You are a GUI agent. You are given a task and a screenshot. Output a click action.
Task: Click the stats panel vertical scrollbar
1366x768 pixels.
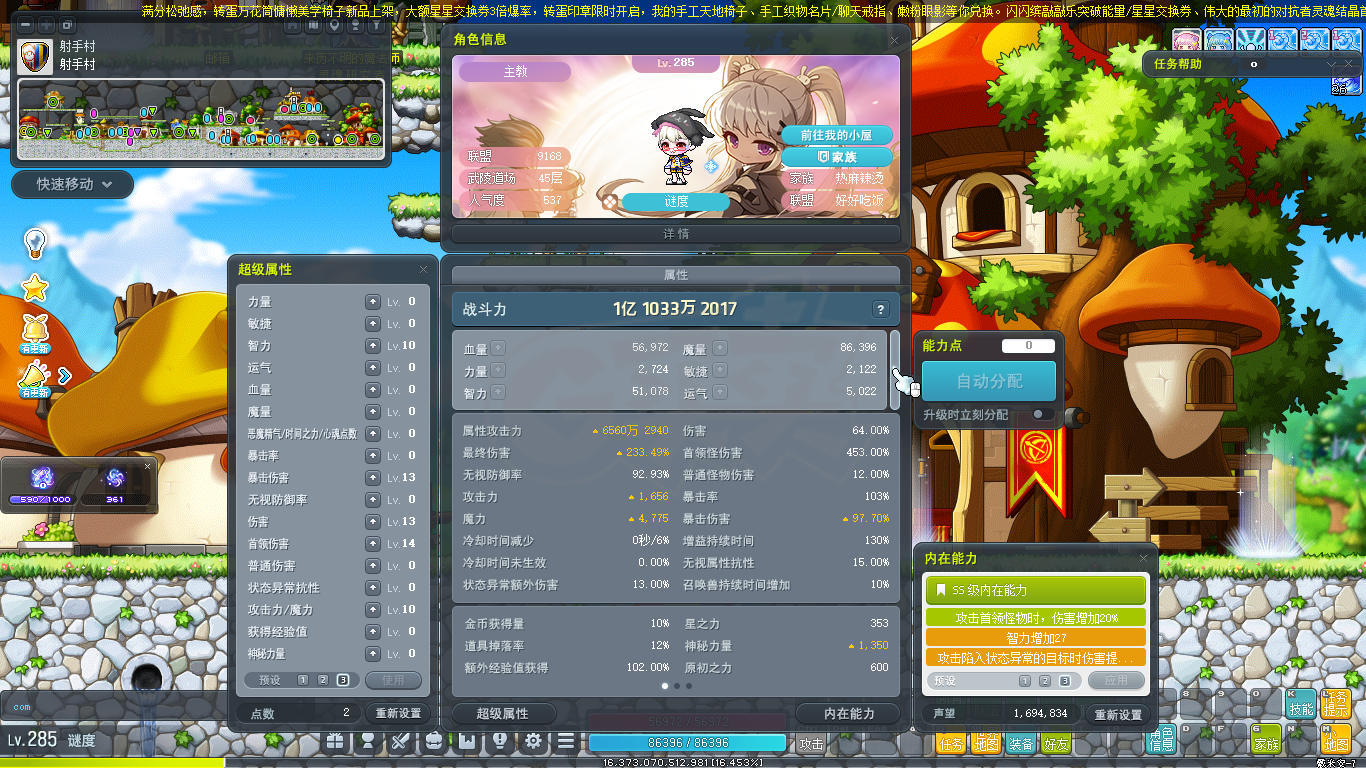click(894, 368)
